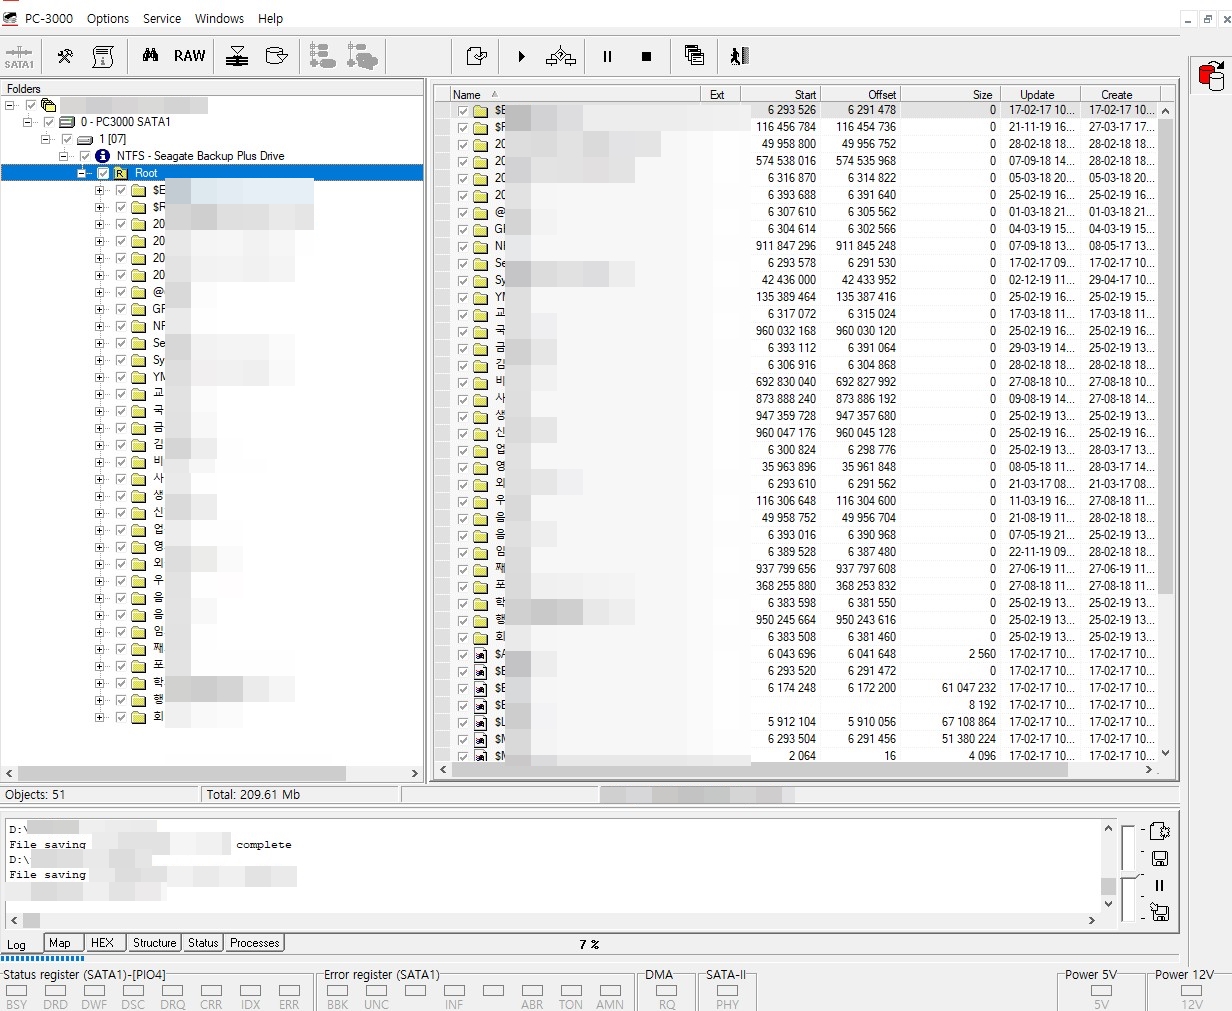Switch to the HEX tab

click(x=102, y=942)
